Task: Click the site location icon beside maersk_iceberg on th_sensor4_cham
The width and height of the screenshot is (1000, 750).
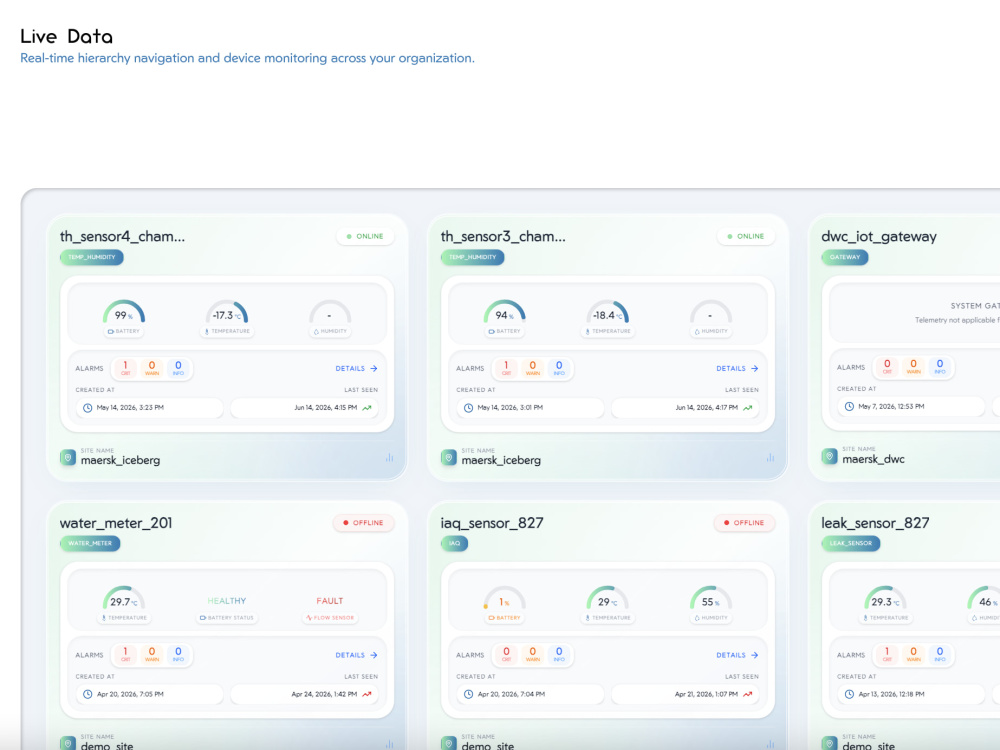Action: click(68, 458)
